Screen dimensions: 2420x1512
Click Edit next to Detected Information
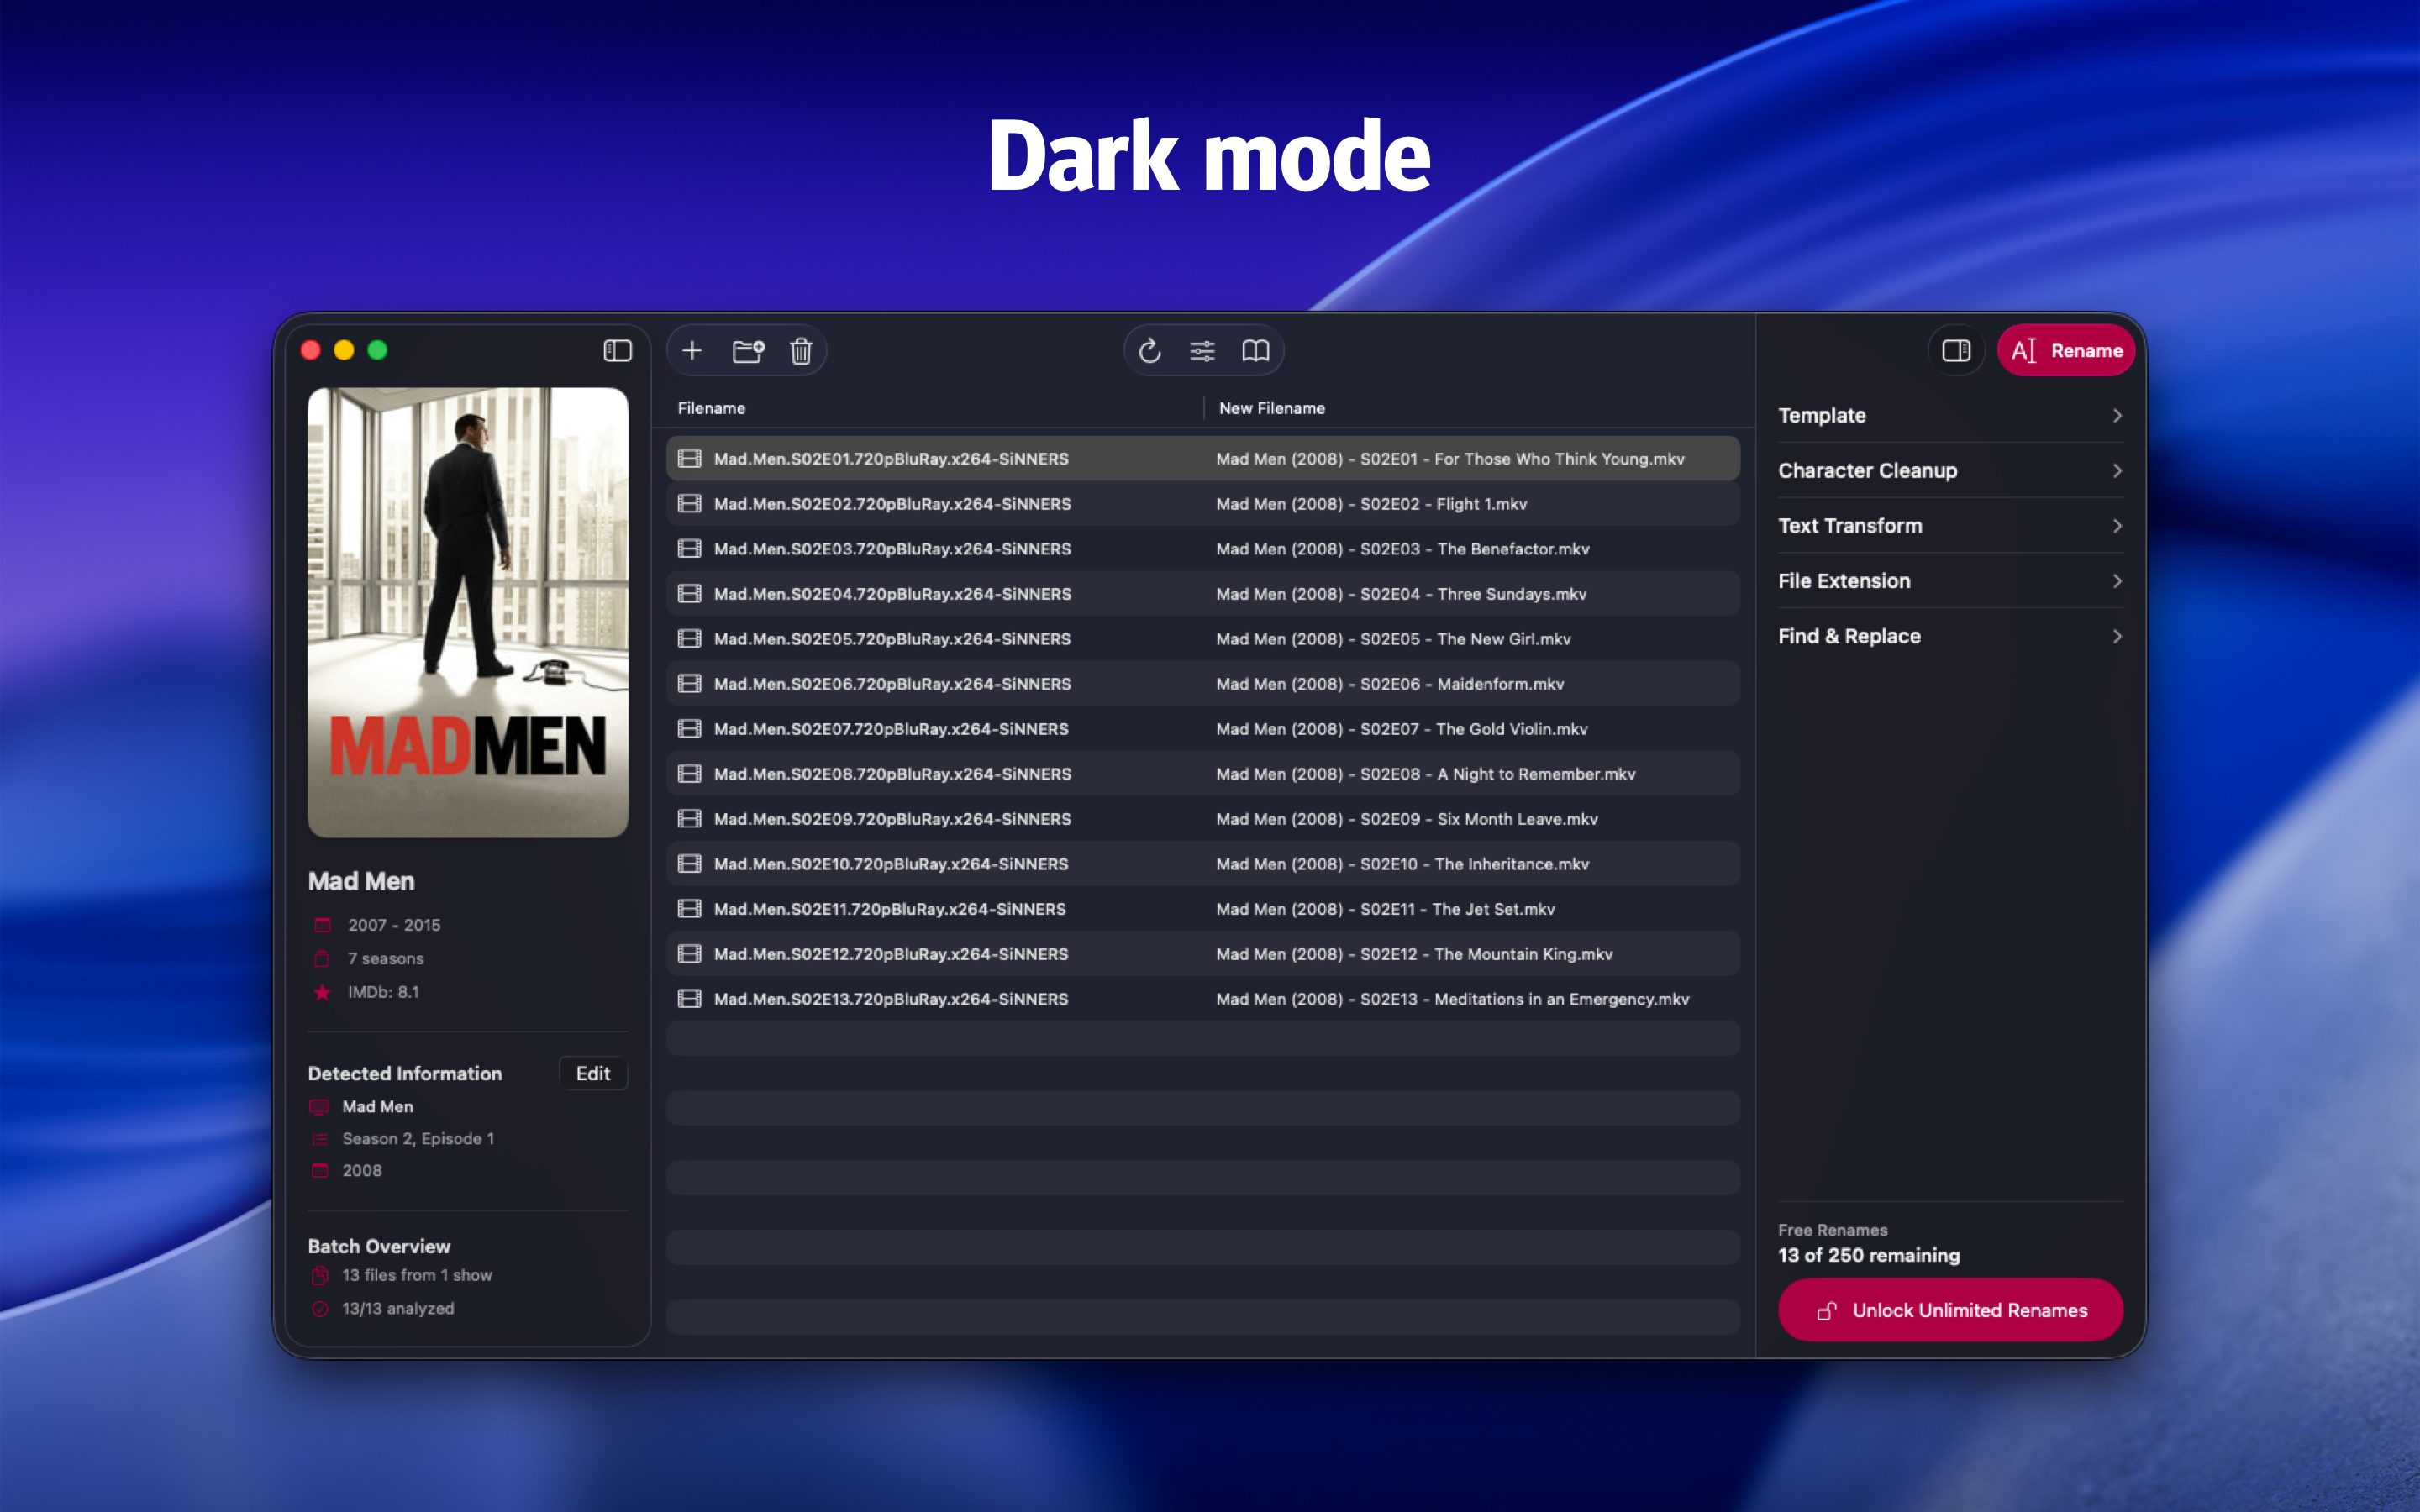pos(592,1073)
